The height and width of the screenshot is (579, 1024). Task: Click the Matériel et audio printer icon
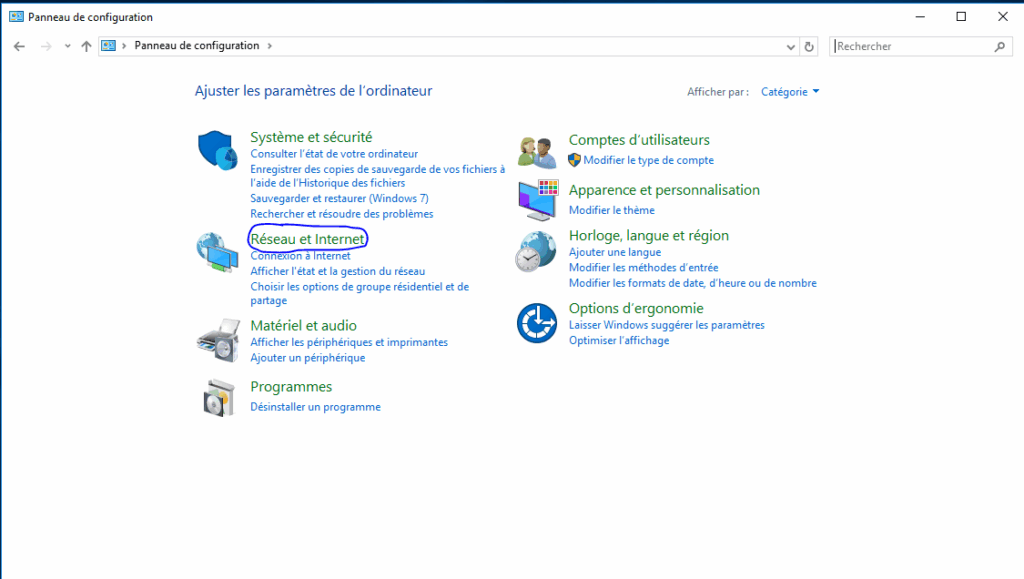pyautogui.click(x=217, y=340)
